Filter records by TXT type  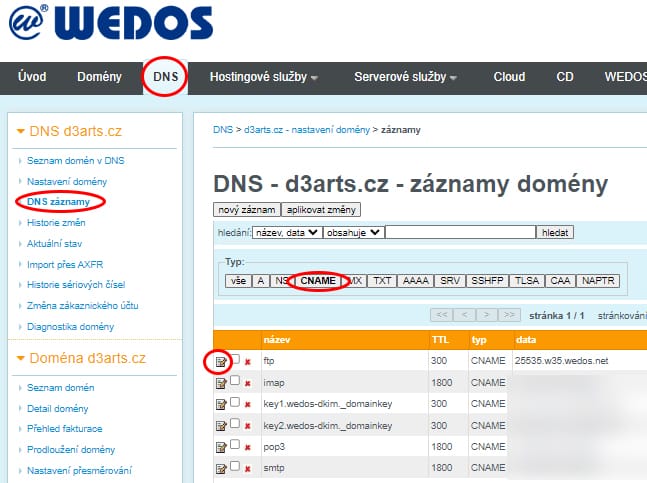(382, 281)
